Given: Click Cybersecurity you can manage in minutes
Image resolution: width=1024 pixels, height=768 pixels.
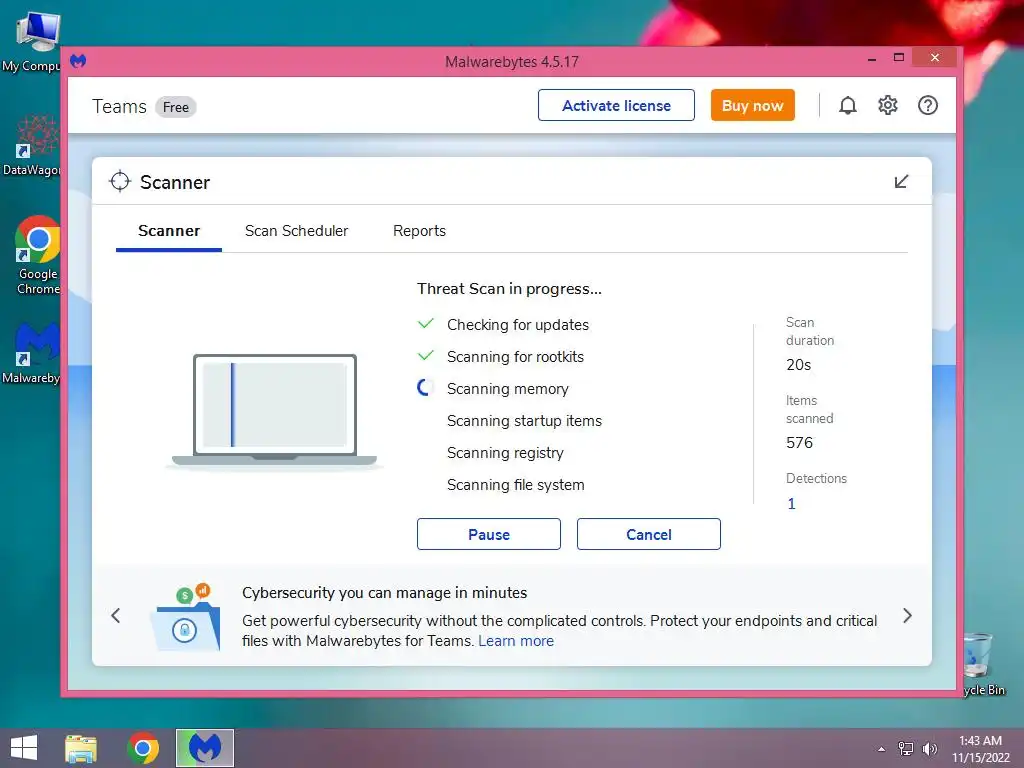Looking at the screenshot, I should (385, 592).
